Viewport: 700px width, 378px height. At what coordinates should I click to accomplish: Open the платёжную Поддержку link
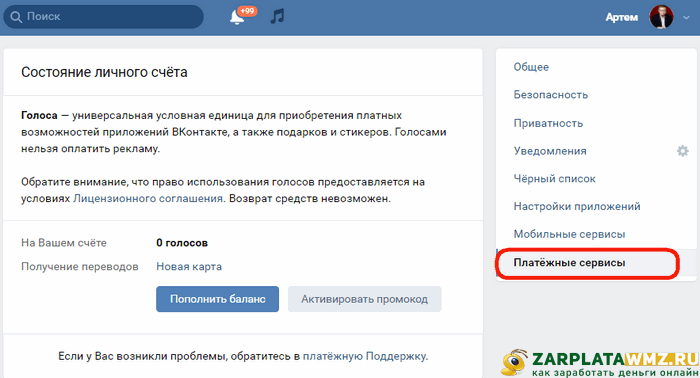coord(364,356)
